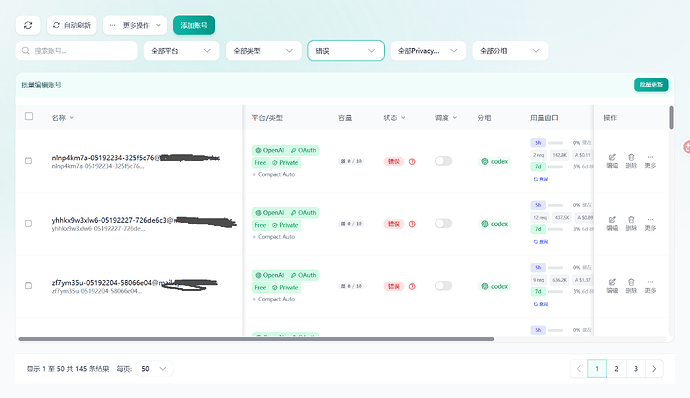The image size is (690, 398).
Task: Click red error info icon in yhhkx9w3xlw6 row
Action: pos(412,224)
